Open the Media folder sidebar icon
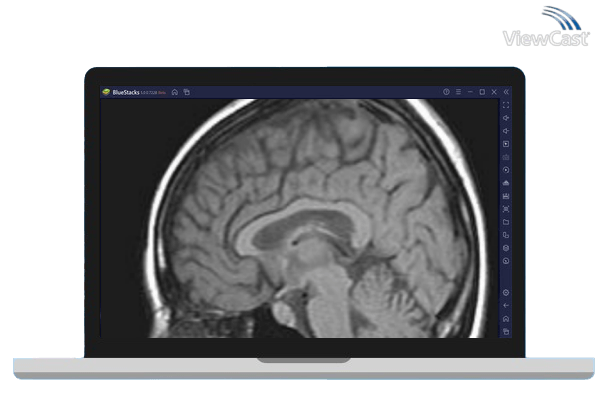The image size is (602, 414). click(x=506, y=222)
